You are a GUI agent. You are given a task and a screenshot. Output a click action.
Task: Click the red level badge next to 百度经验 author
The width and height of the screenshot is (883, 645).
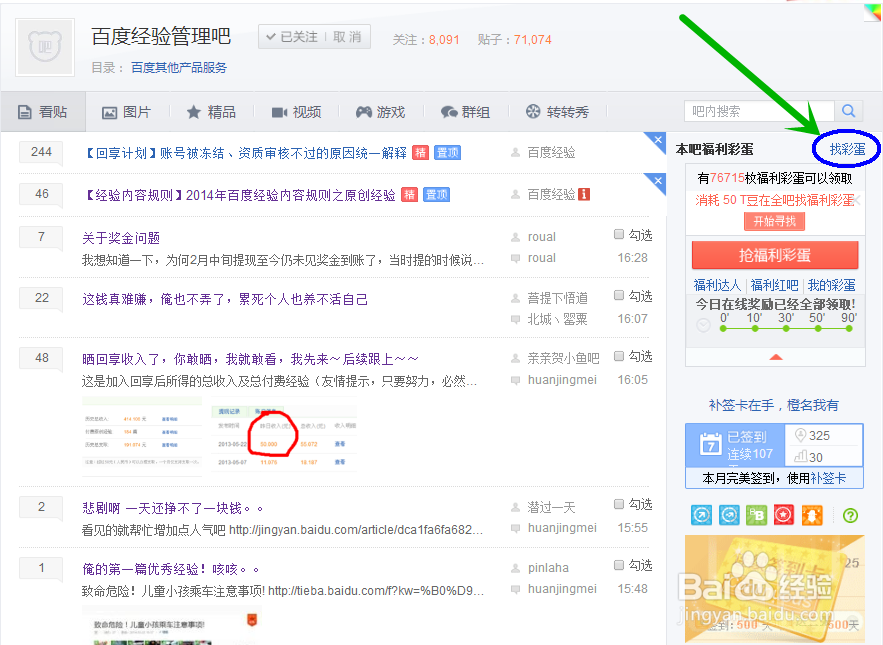point(584,194)
